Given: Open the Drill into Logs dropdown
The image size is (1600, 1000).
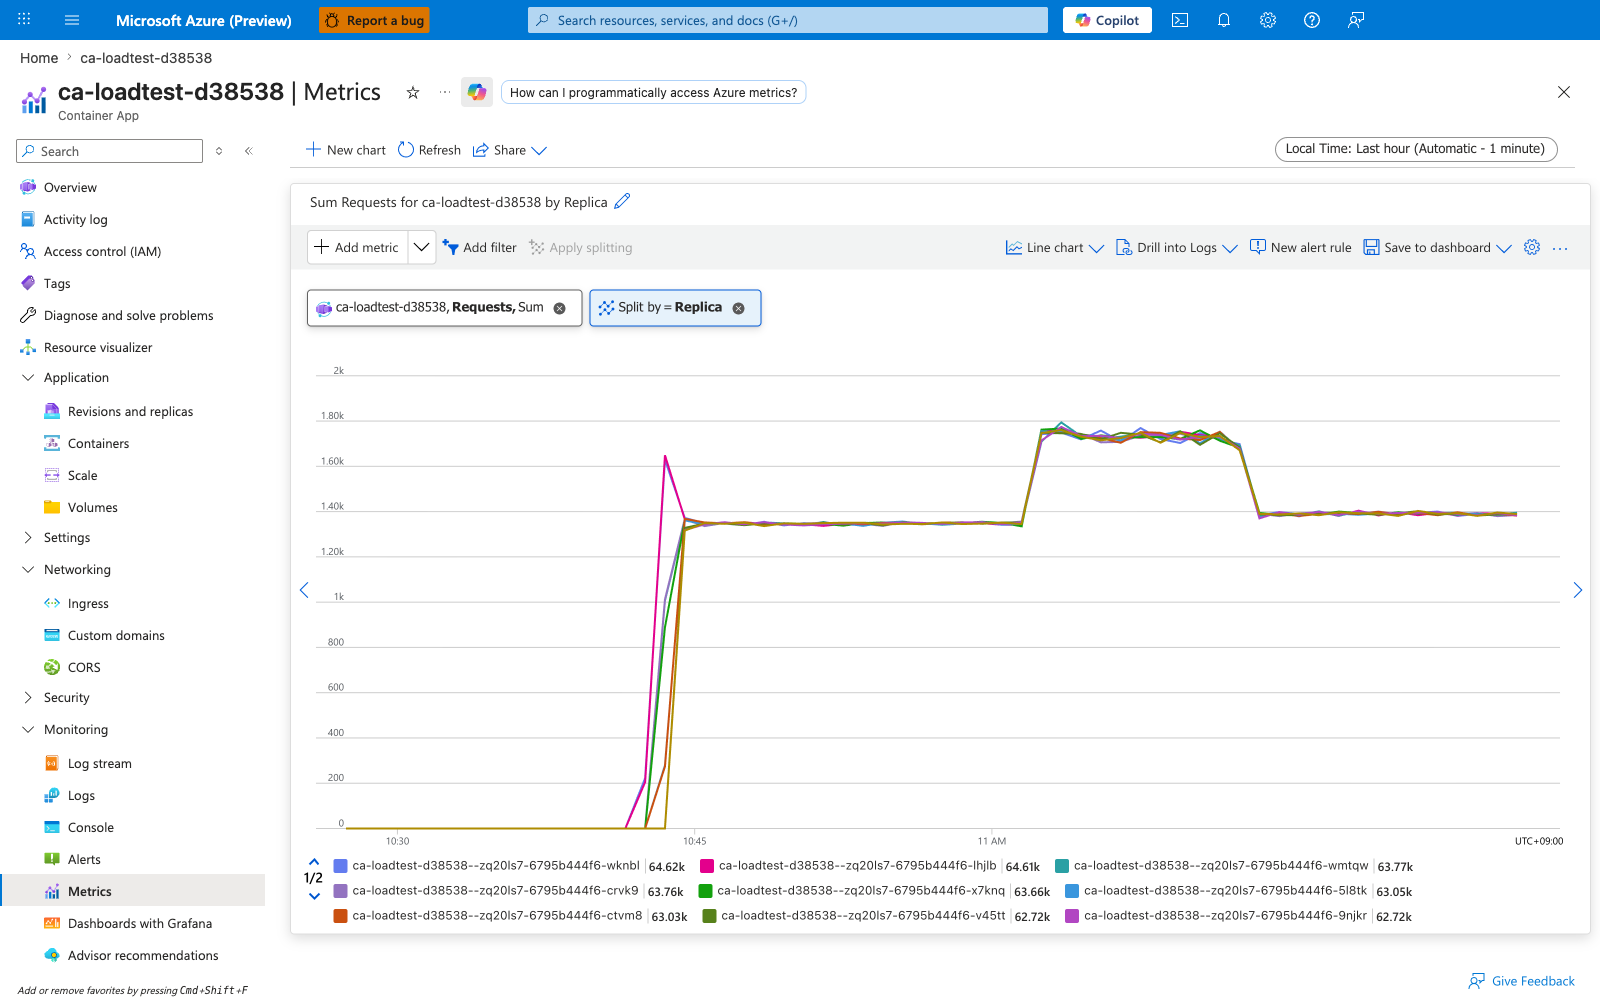Looking at the screenshot, I should tap(1177, 248).
